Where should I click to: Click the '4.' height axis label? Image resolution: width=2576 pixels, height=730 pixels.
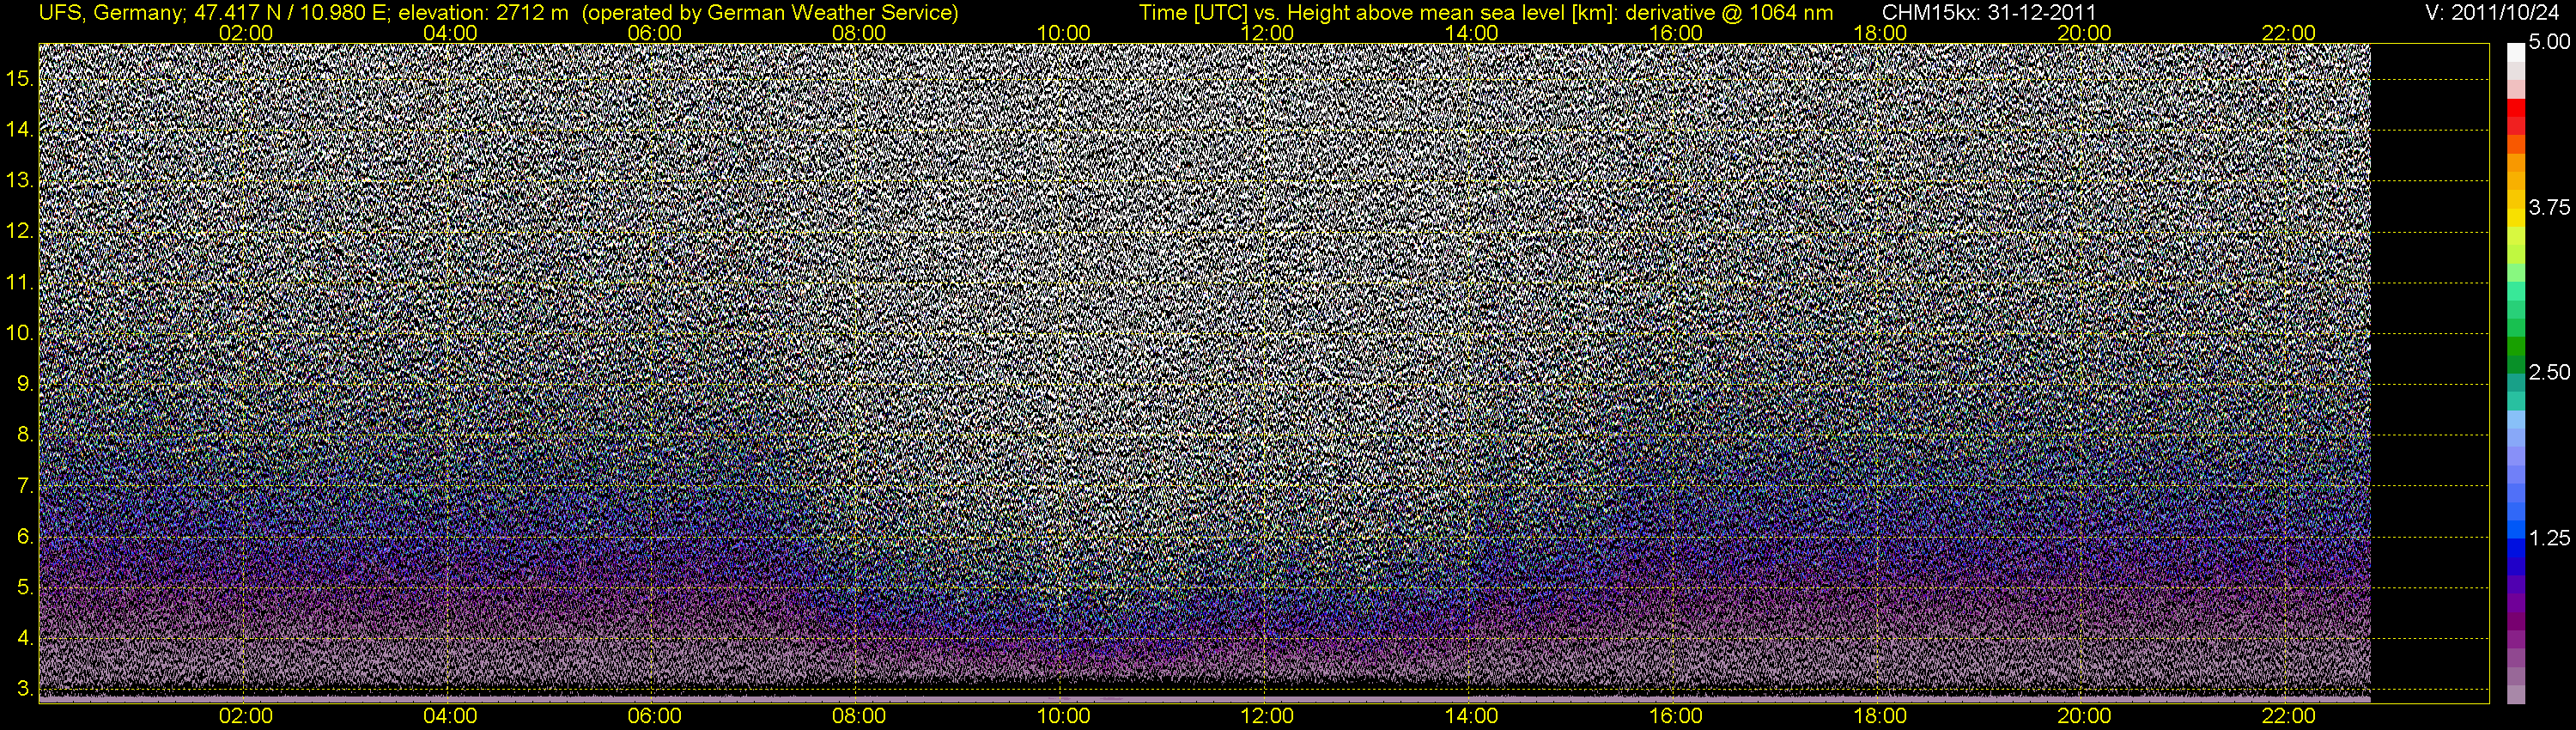click(x=25, y=639)
